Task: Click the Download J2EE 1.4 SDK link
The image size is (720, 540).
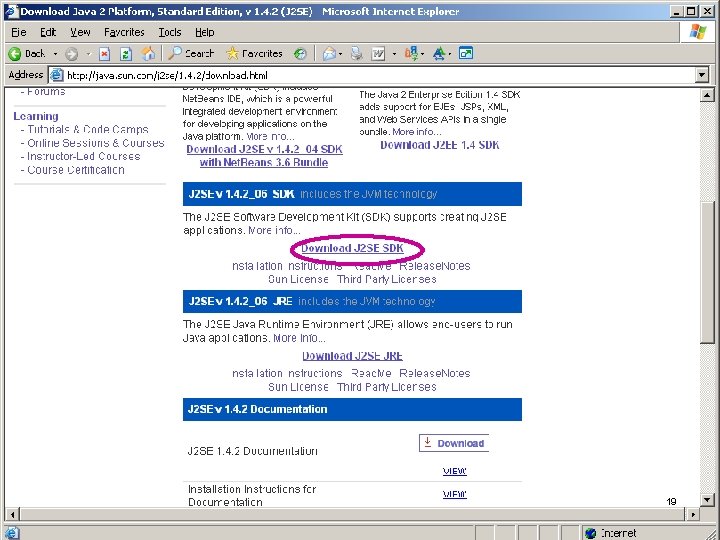Action: [439, 145]
